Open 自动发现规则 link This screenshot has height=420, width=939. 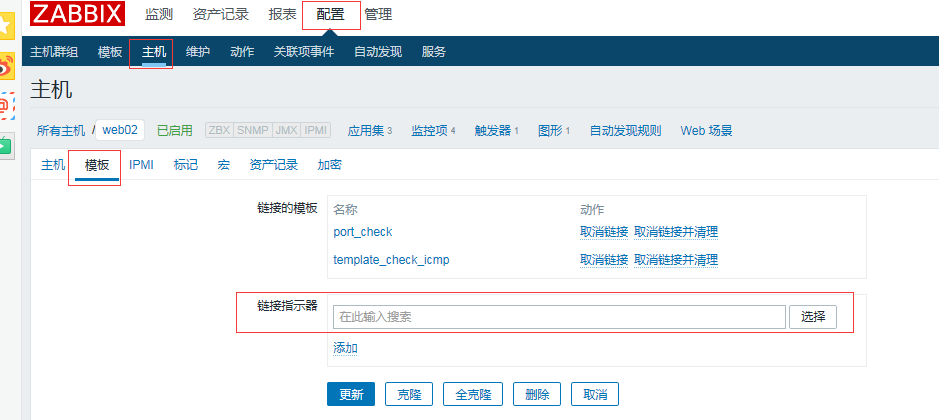[x=625, y=131]
